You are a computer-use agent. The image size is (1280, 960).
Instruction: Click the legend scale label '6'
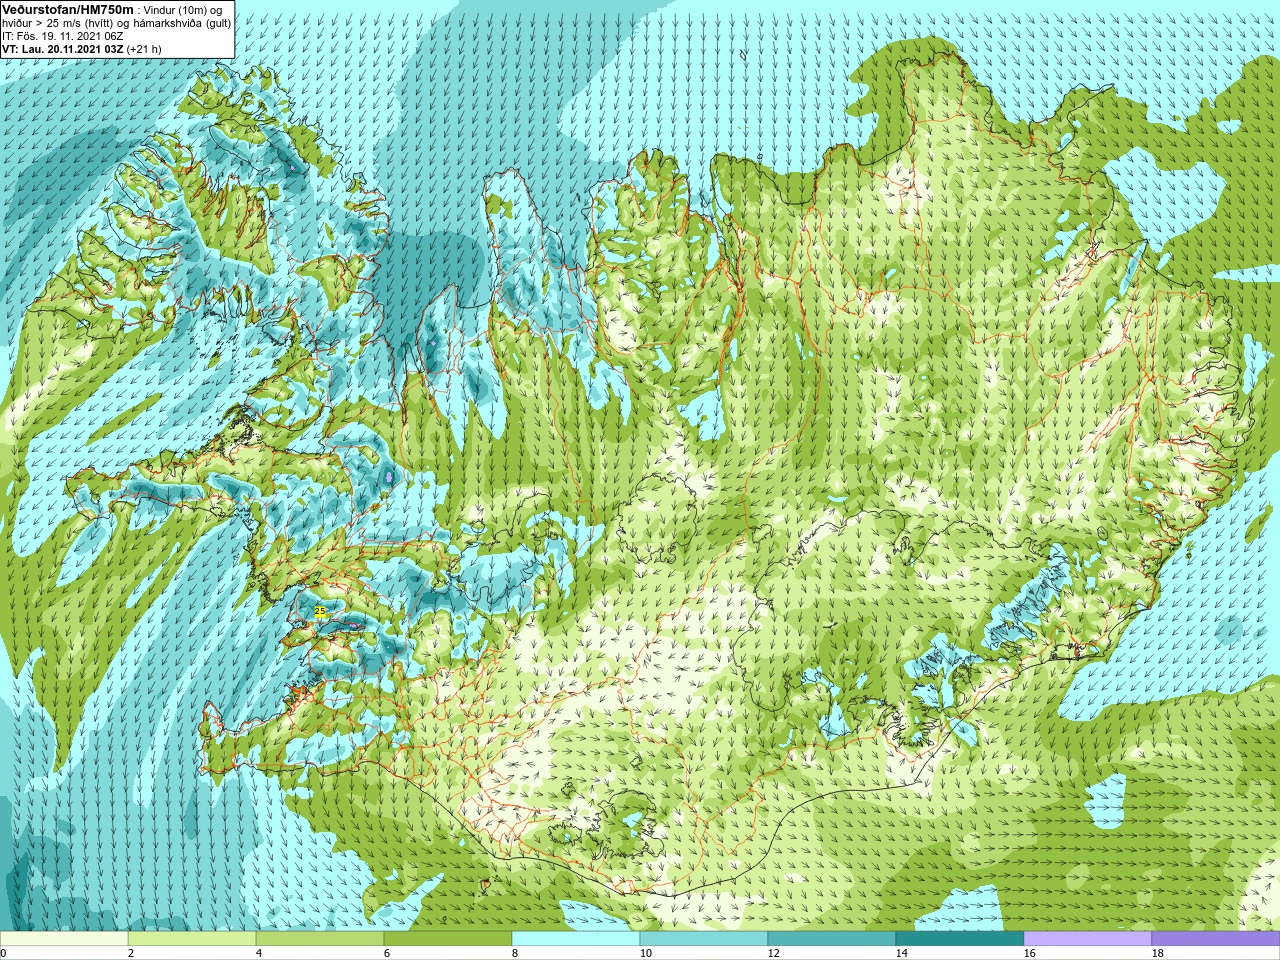(x=387, y=953)
